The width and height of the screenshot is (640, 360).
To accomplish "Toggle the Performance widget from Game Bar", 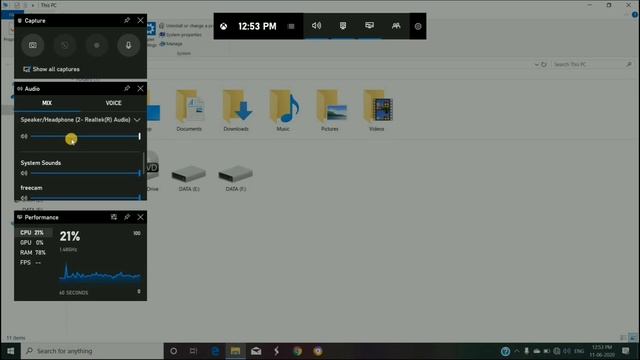I will (x=369, y=26).
